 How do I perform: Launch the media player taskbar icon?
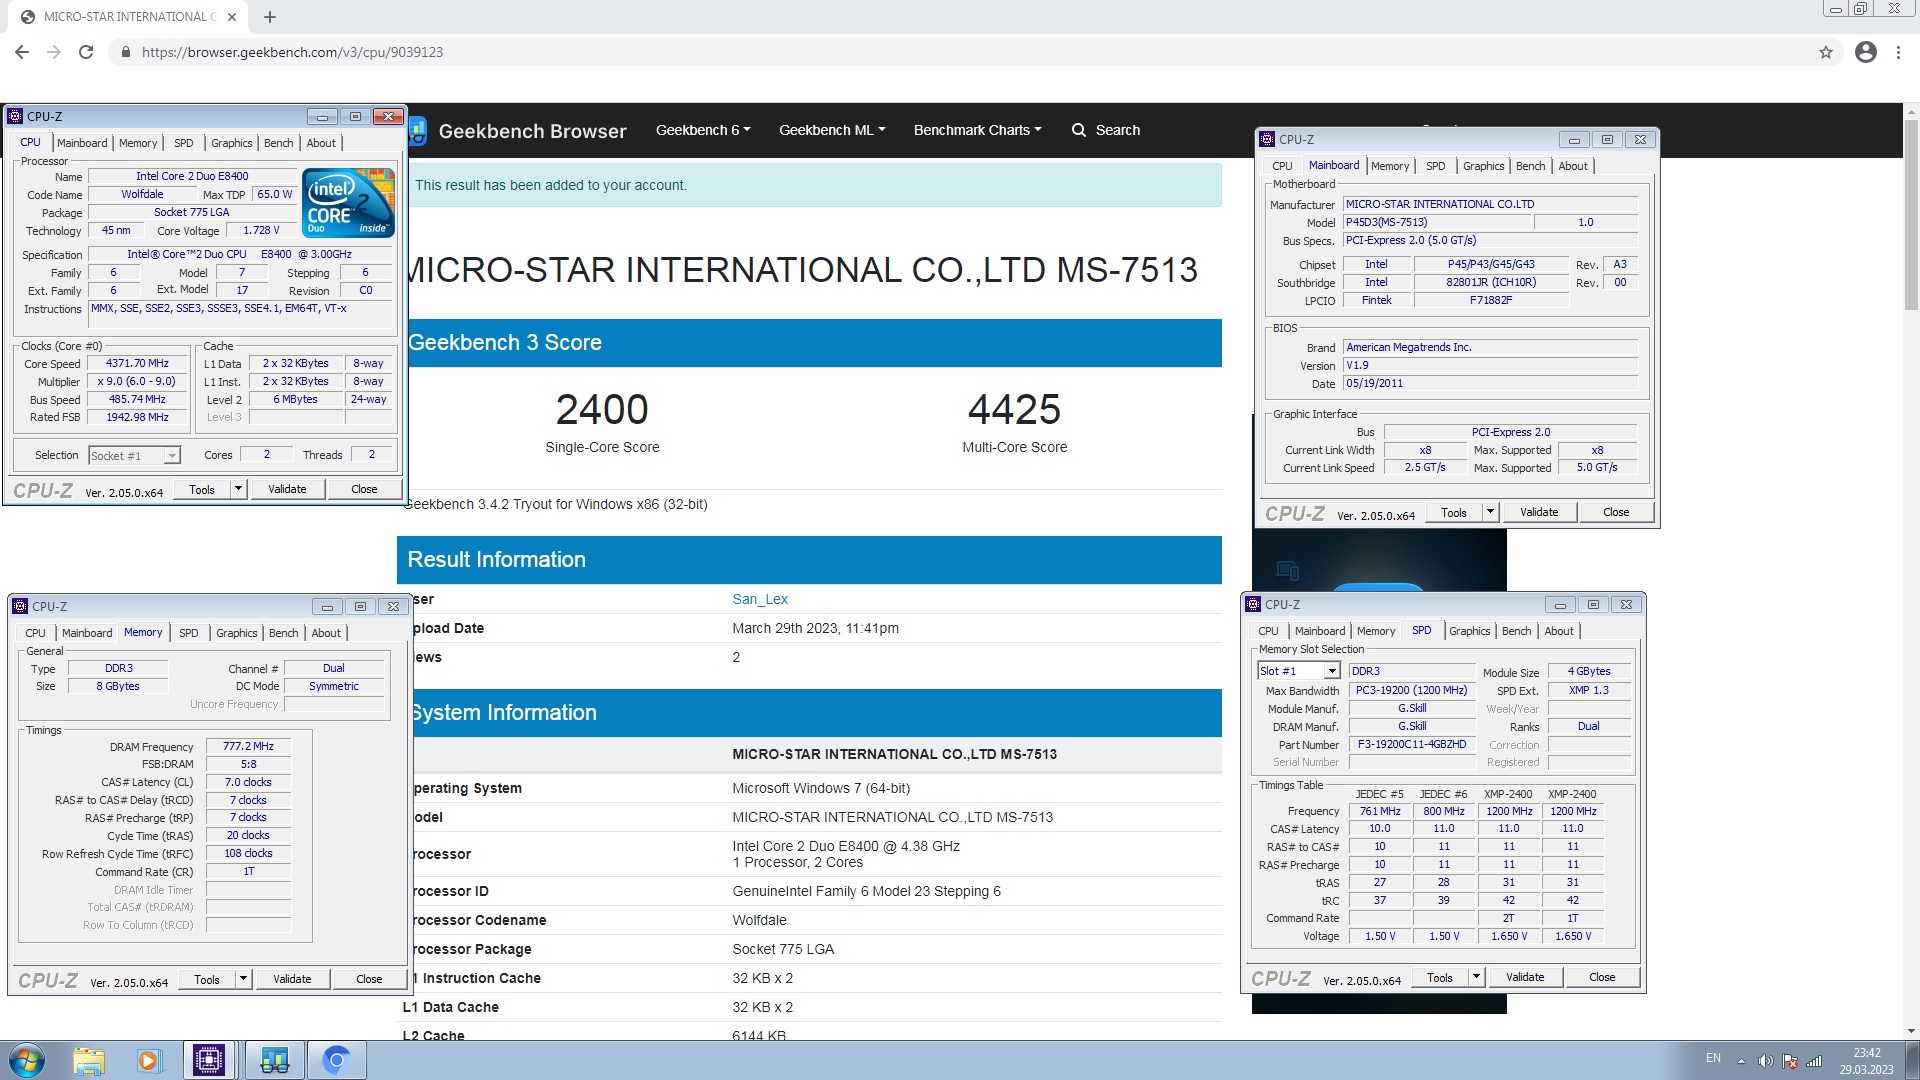click(149, 1060)
